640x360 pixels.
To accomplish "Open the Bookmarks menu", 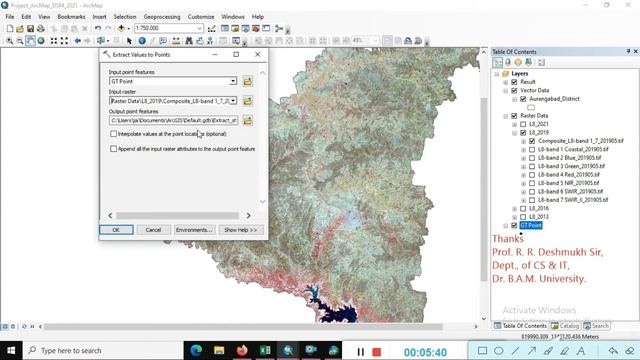I will pos(71,17).
